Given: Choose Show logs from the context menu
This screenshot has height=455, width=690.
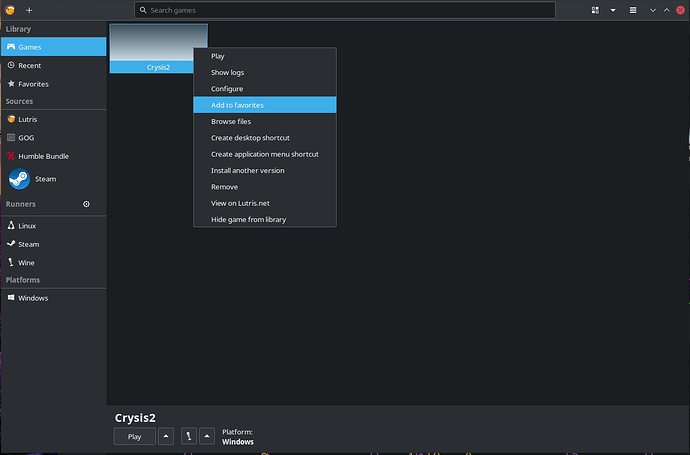Looking at the screenshot, I should (265, 72).
